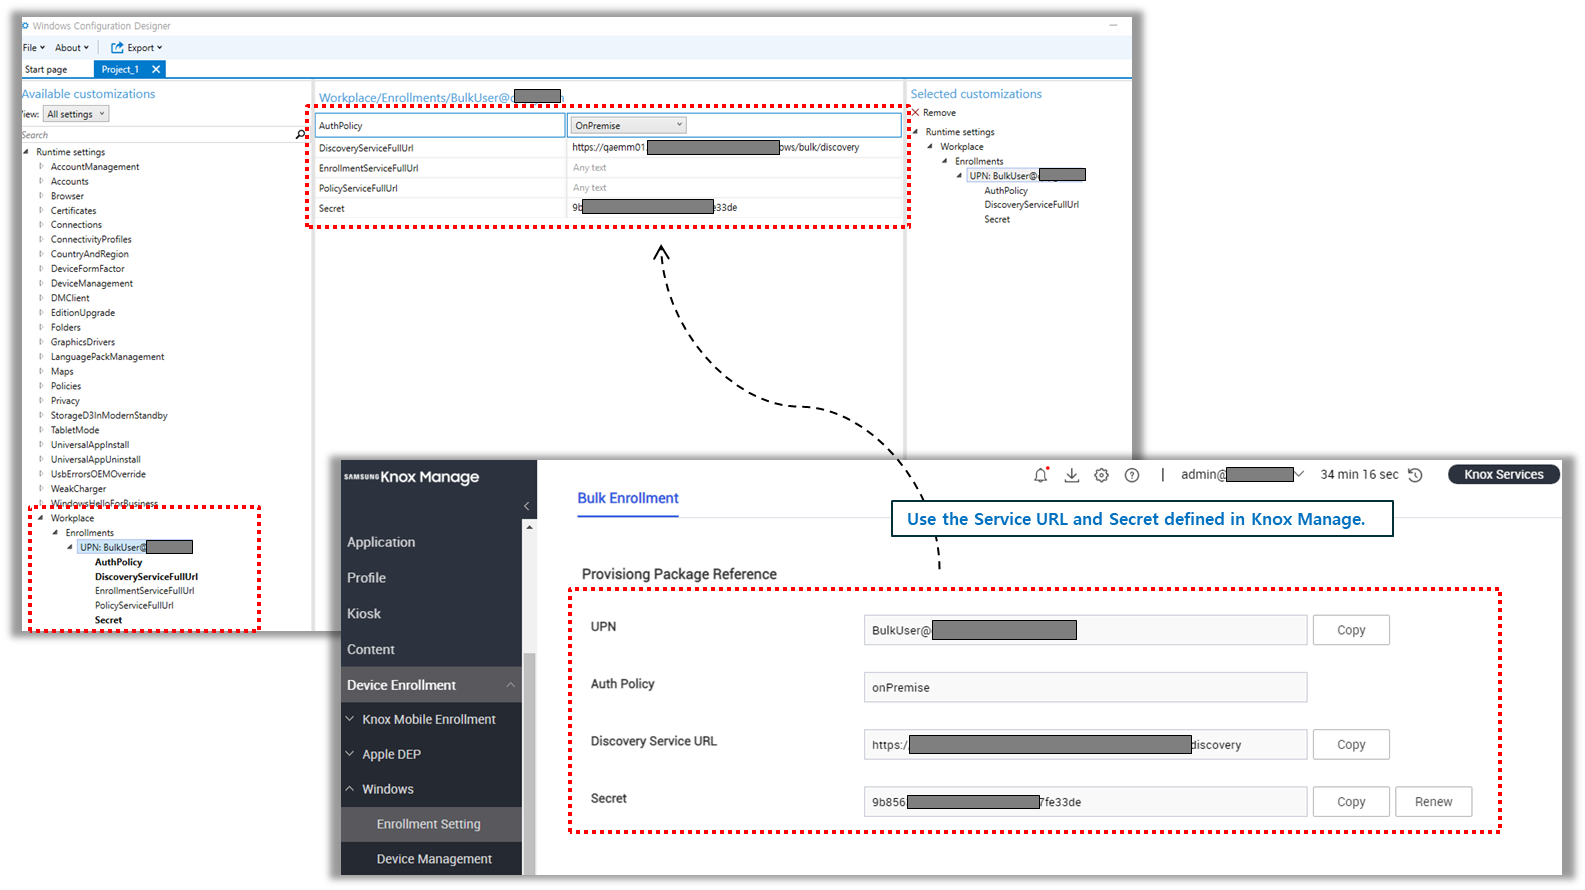This screenshot has width=1585, height=890.
Task: Select Browser in settings tree
Action: pos(67,196)
